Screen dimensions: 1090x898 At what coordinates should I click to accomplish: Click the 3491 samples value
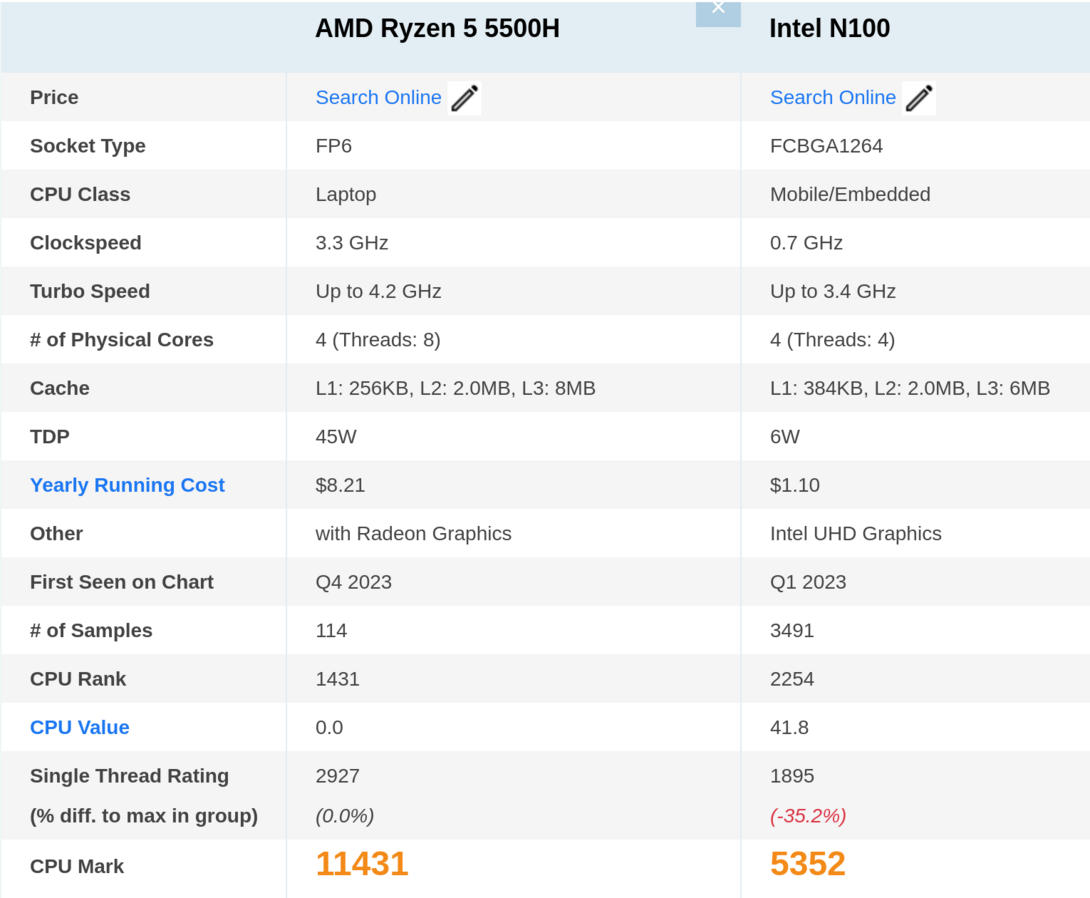click(791, 631)
